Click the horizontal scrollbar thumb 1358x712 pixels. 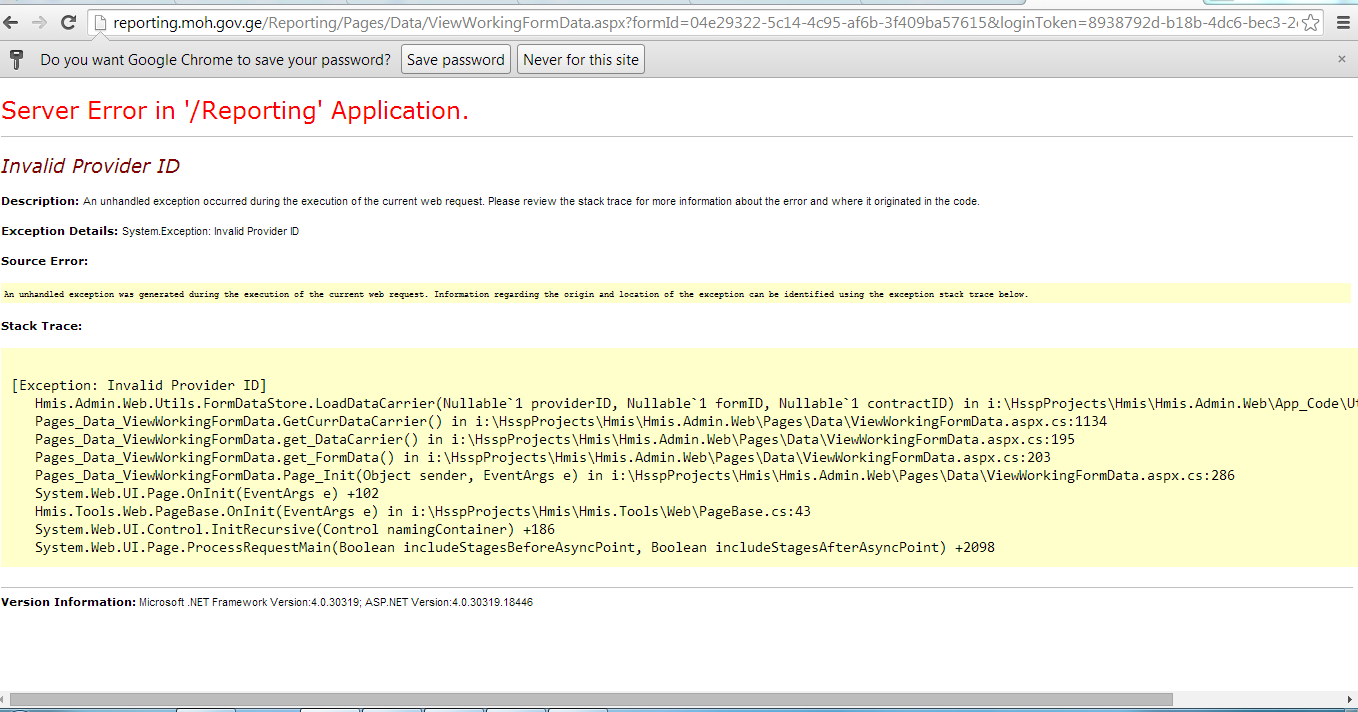click(x=590, y=699)
